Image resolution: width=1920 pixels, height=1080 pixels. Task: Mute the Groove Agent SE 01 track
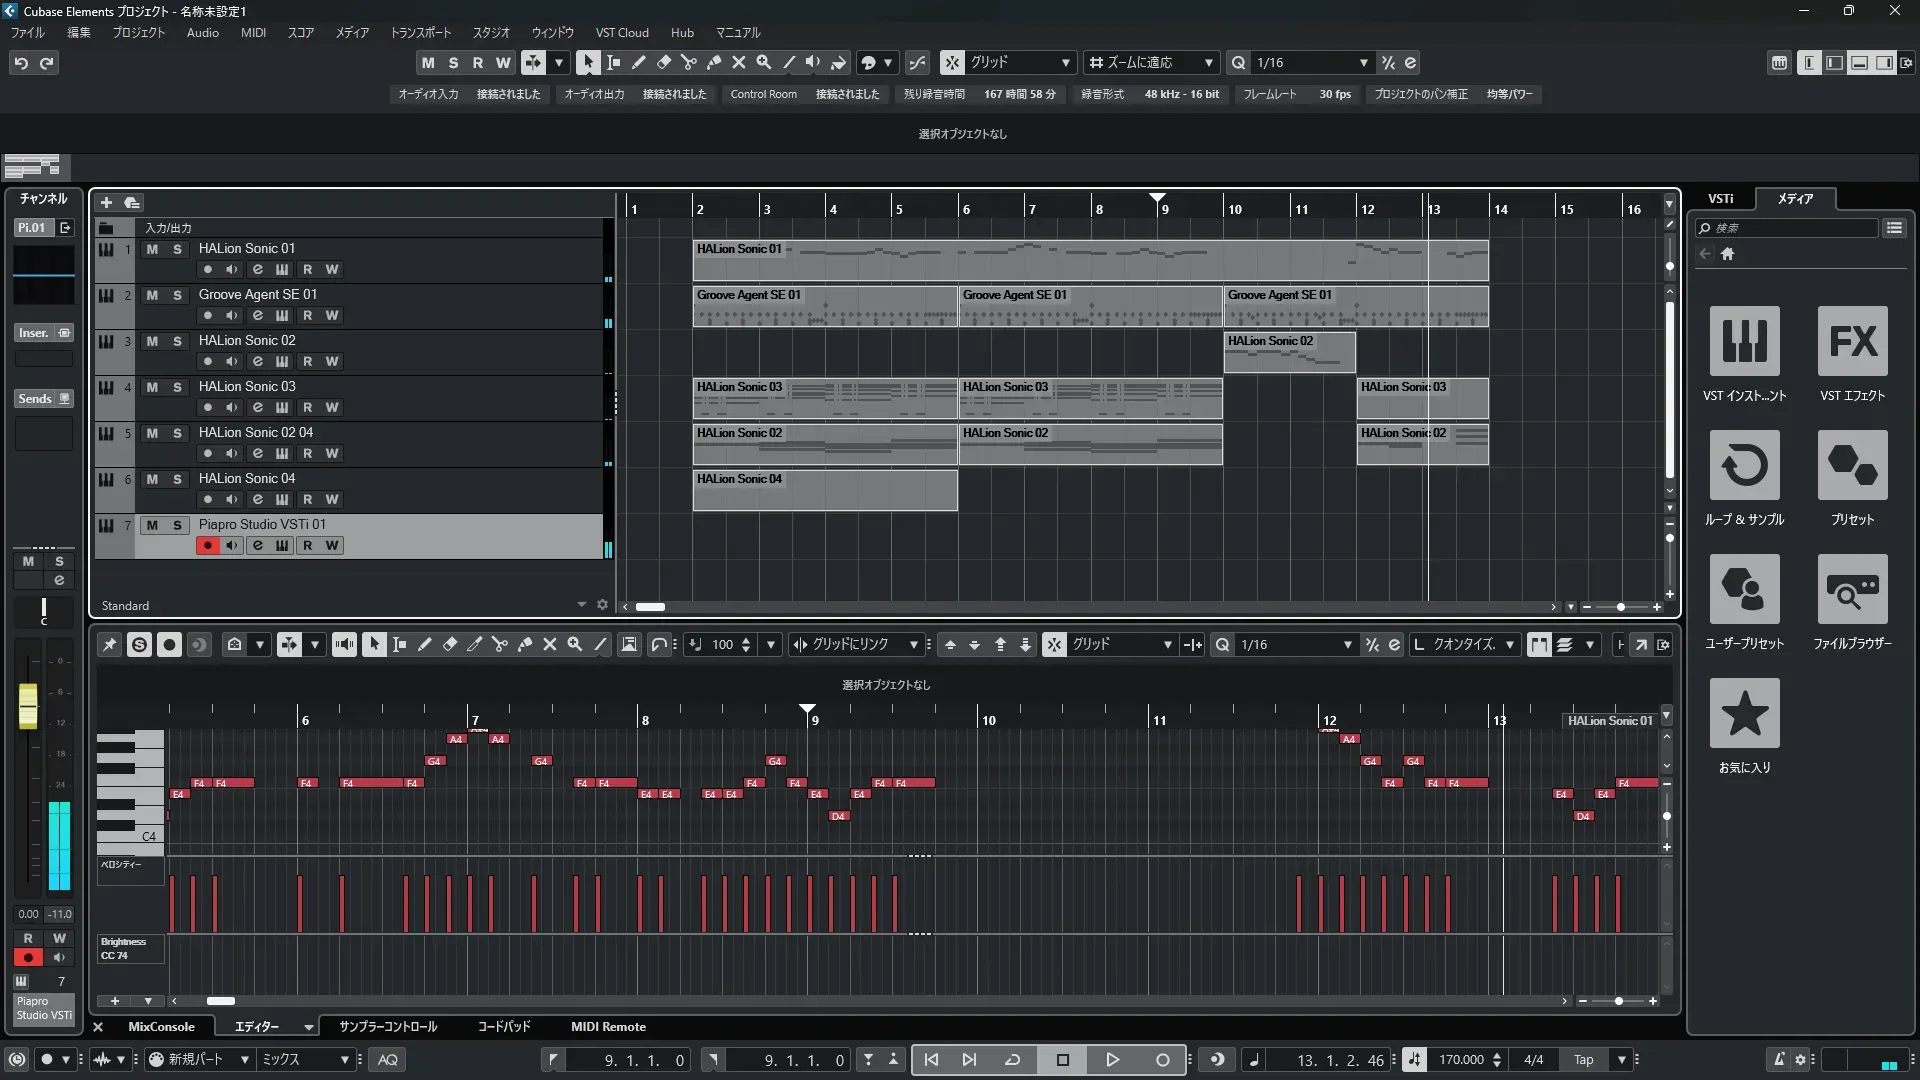tap(152, 295)
